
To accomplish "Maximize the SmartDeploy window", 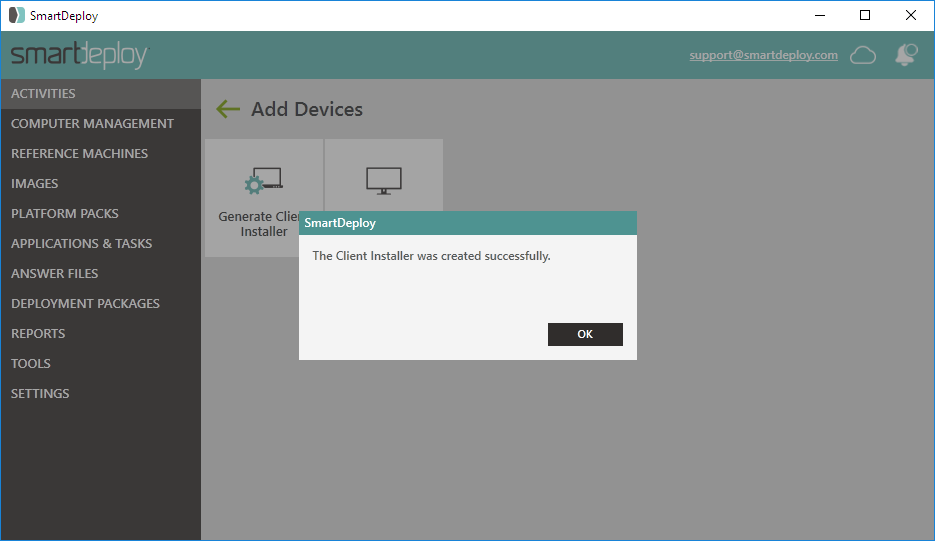I will pyautogui.click(x=865, y=16).
